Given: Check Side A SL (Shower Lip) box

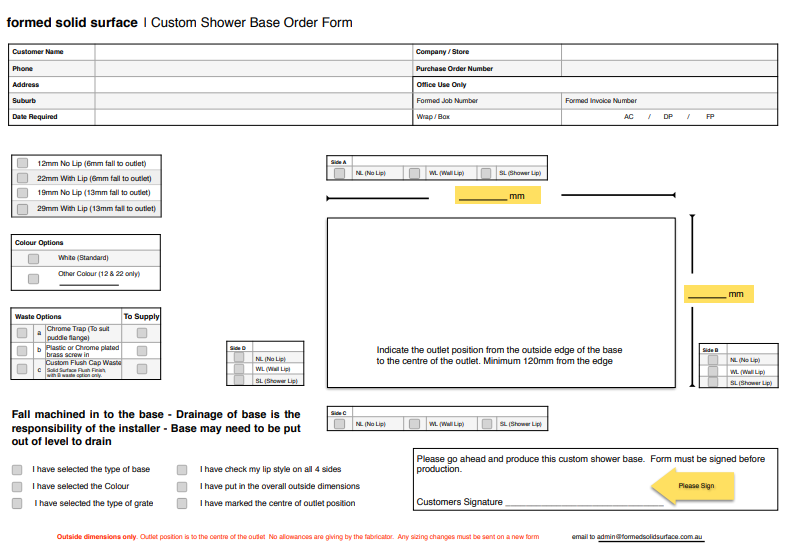Looking at the screenshot, I should (x=486, y=173).
